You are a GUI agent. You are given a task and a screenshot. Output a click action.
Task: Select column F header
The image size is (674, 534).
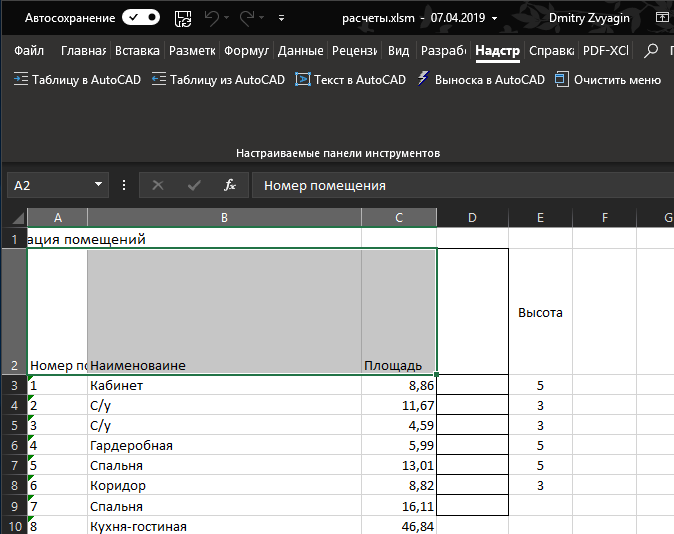coord(604,218)
